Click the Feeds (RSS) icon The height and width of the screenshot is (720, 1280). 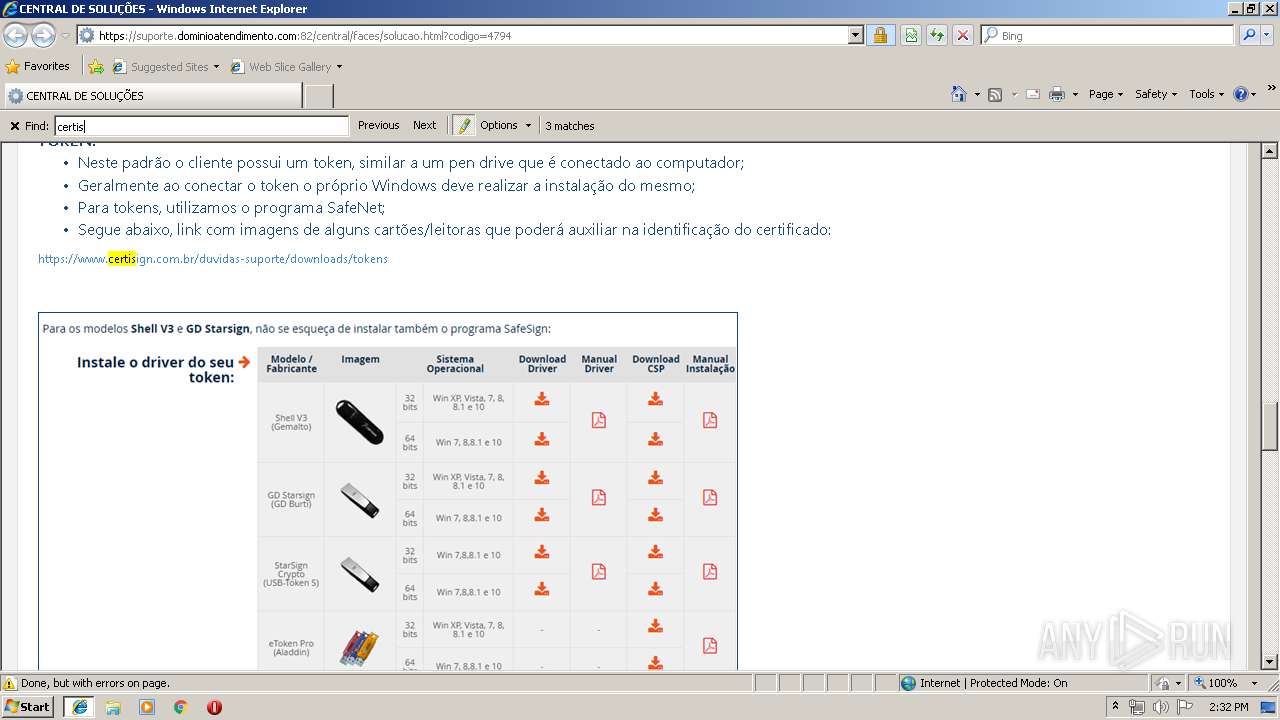(995, 94)
